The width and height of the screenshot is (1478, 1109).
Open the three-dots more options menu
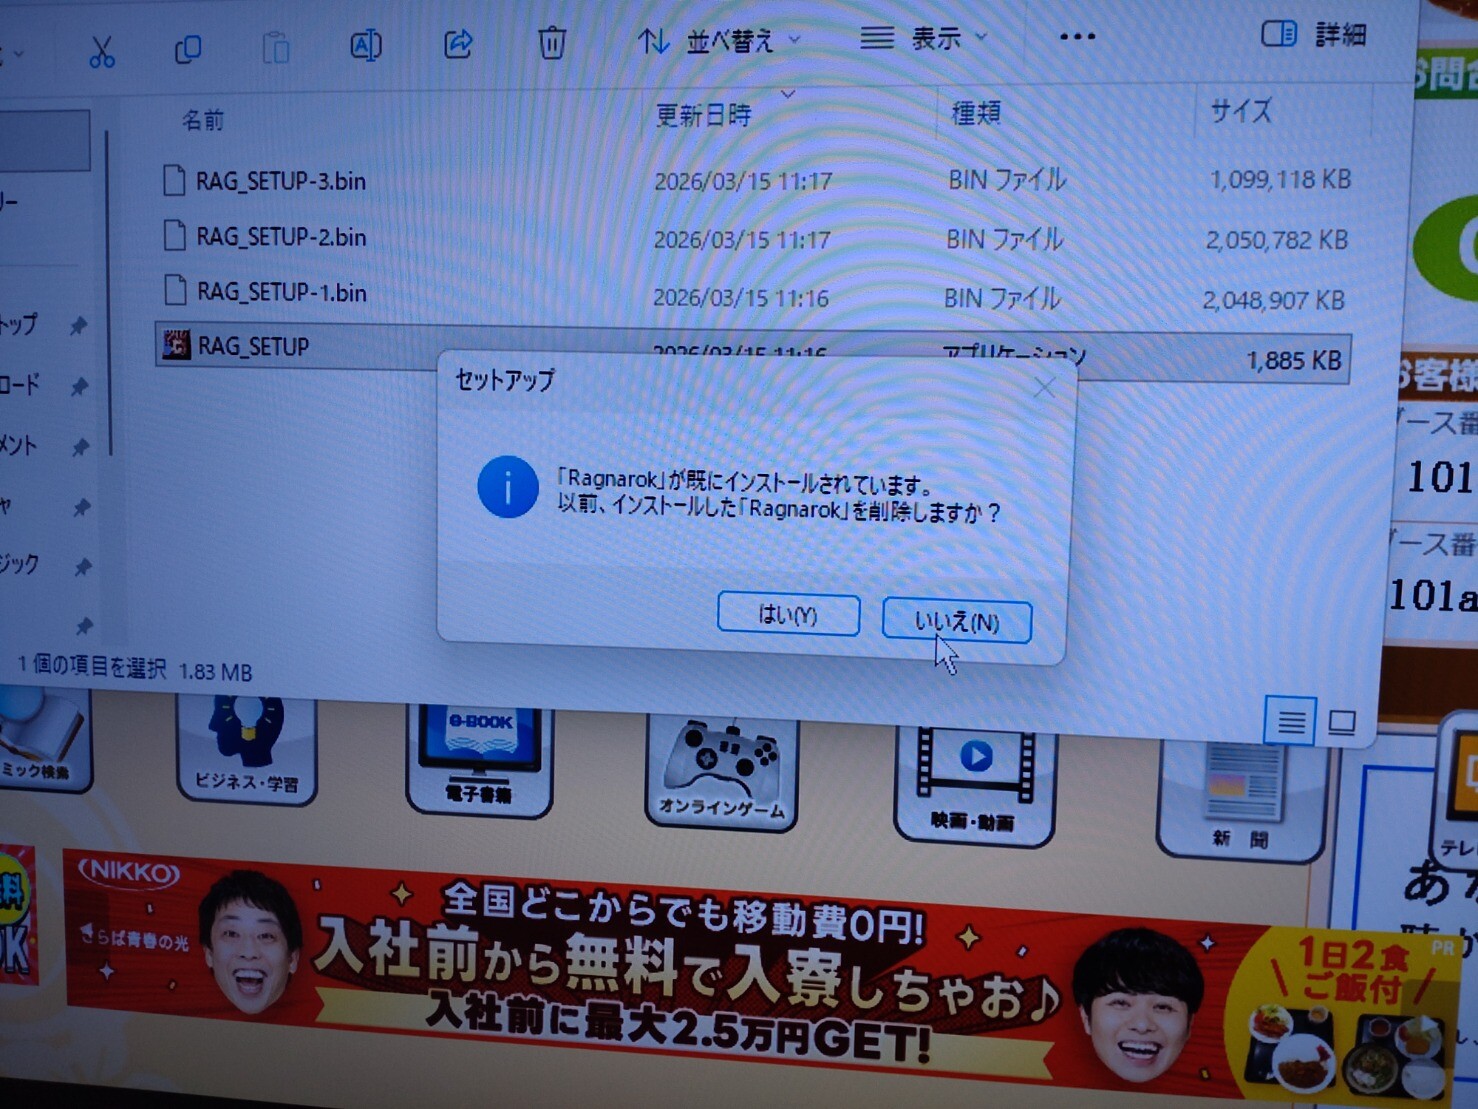click(x=1076, y=37)
